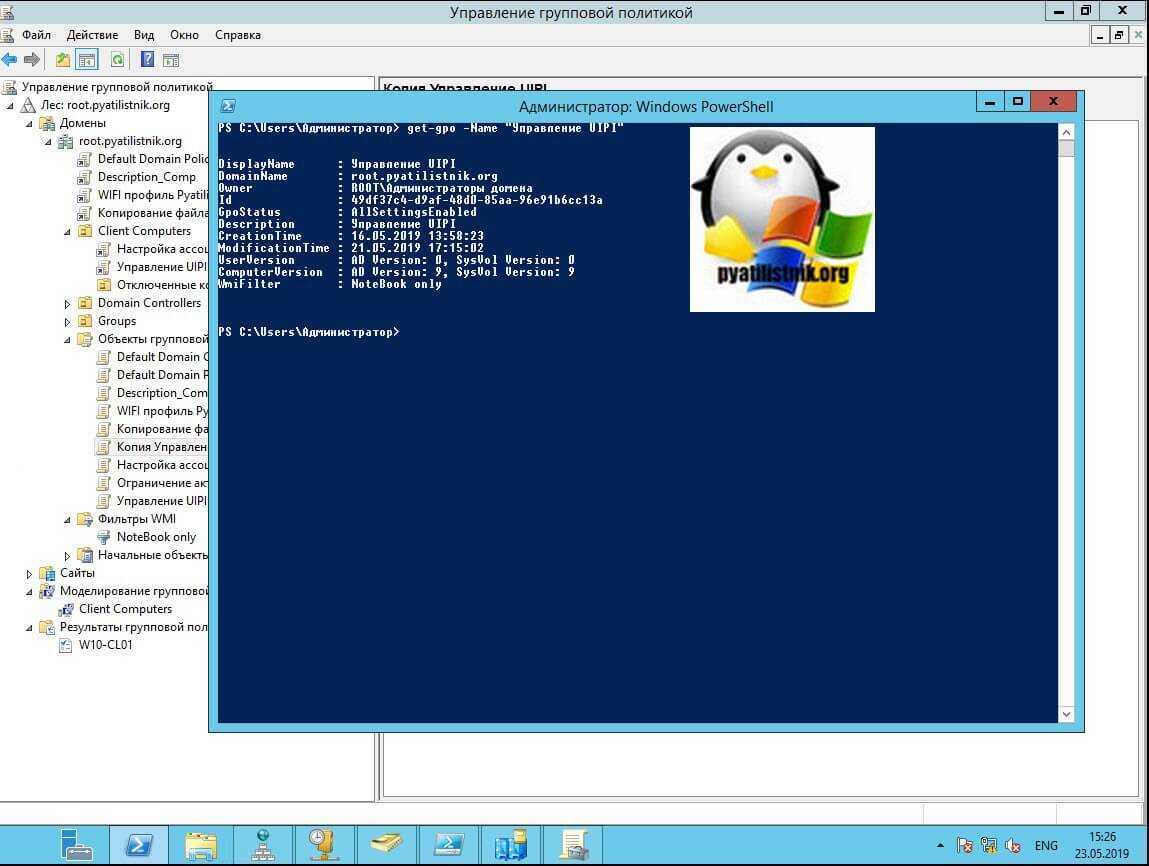The height and width of the screenshot is (866, 1149).
Task: Click the Refresh toolbar icon
Action: click(117, 60)
